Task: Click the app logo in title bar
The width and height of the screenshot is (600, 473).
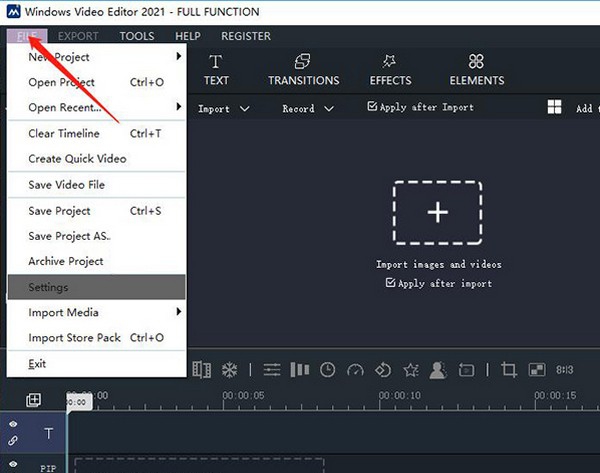Action: pyautogui.click(x=14, y=11)
